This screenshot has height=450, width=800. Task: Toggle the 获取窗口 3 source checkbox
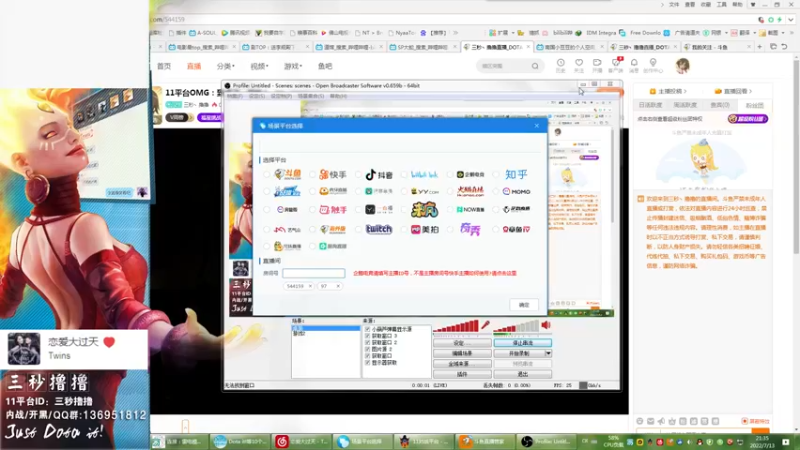(367, 336)
